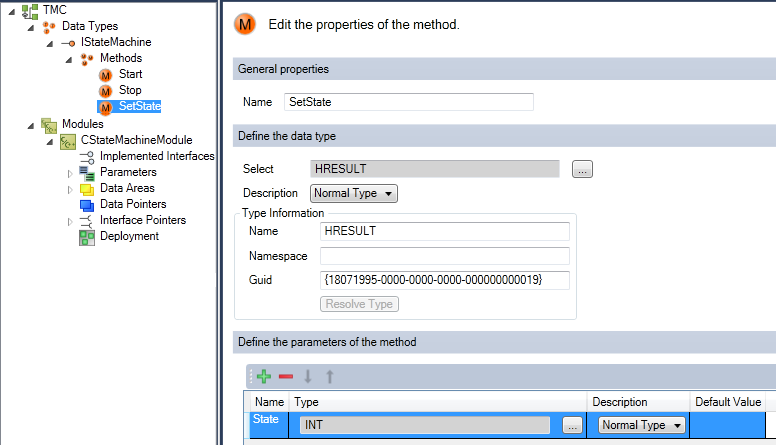Screen dimensions: 776x445
Task: Select the Stop method in tree
Action: click(x=130, y=90)
